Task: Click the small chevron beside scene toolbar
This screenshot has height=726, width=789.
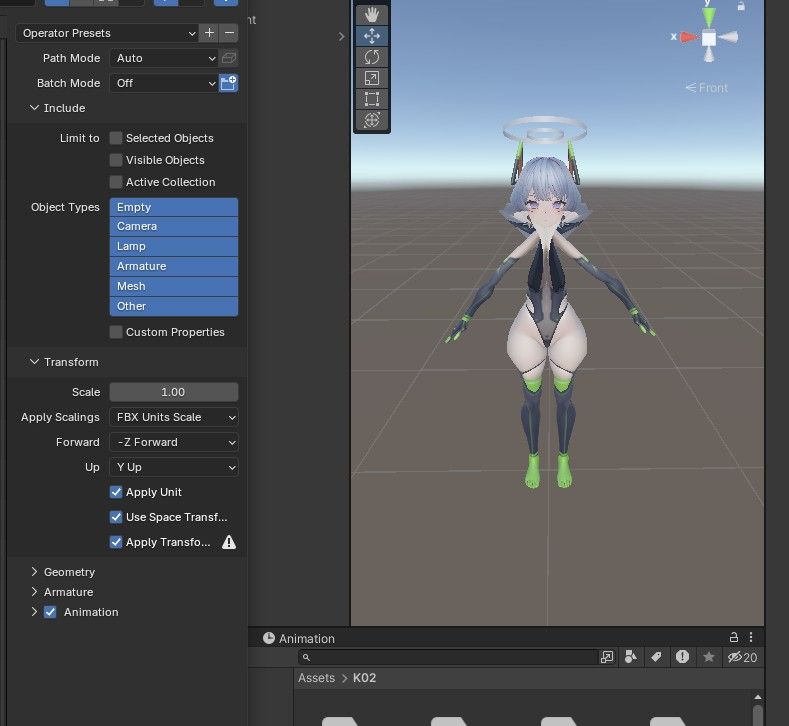Action: (x=341, y=36)
